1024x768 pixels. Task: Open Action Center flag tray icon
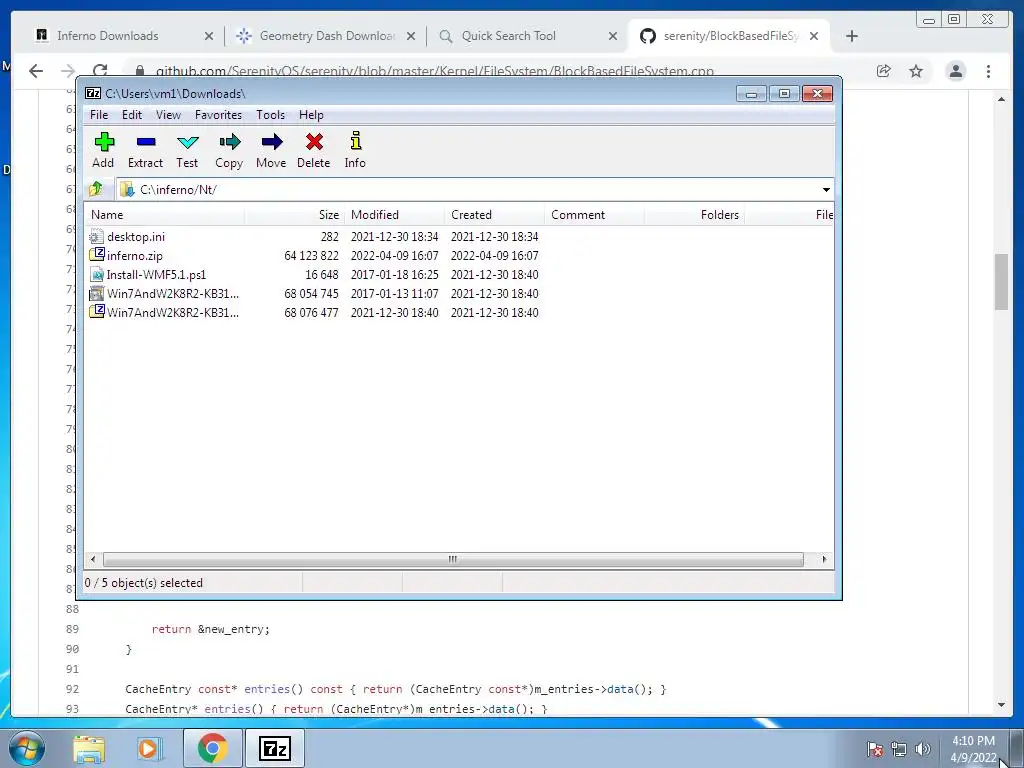(874, 749)
